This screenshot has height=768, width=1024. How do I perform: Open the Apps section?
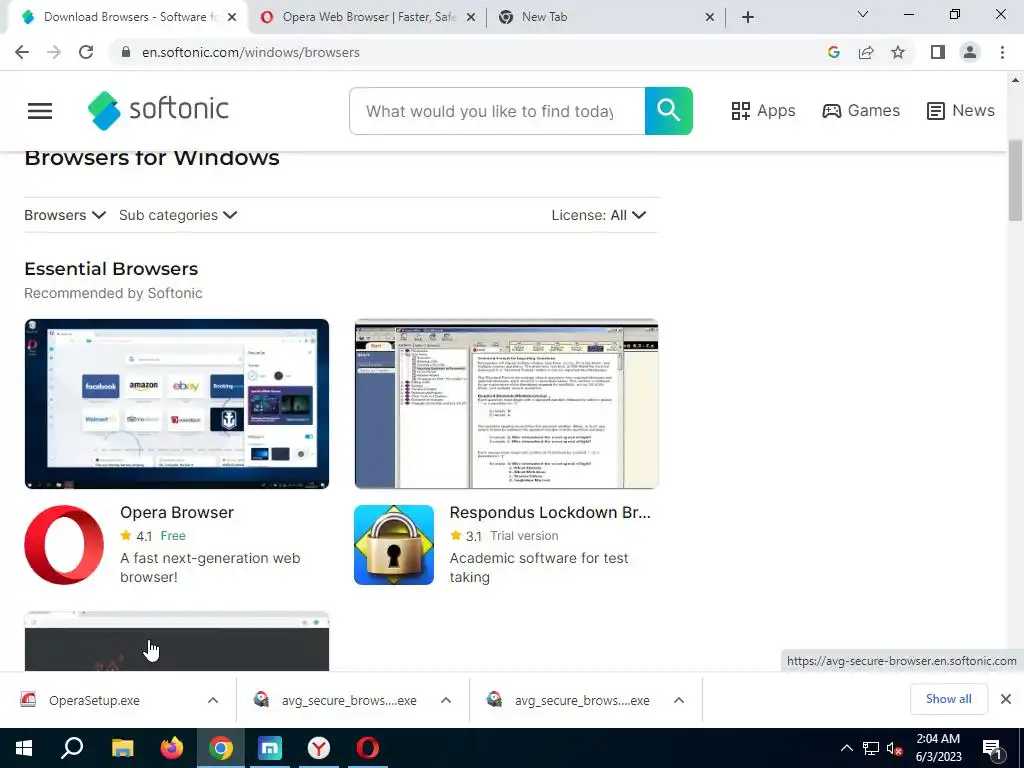coord(763,111)
